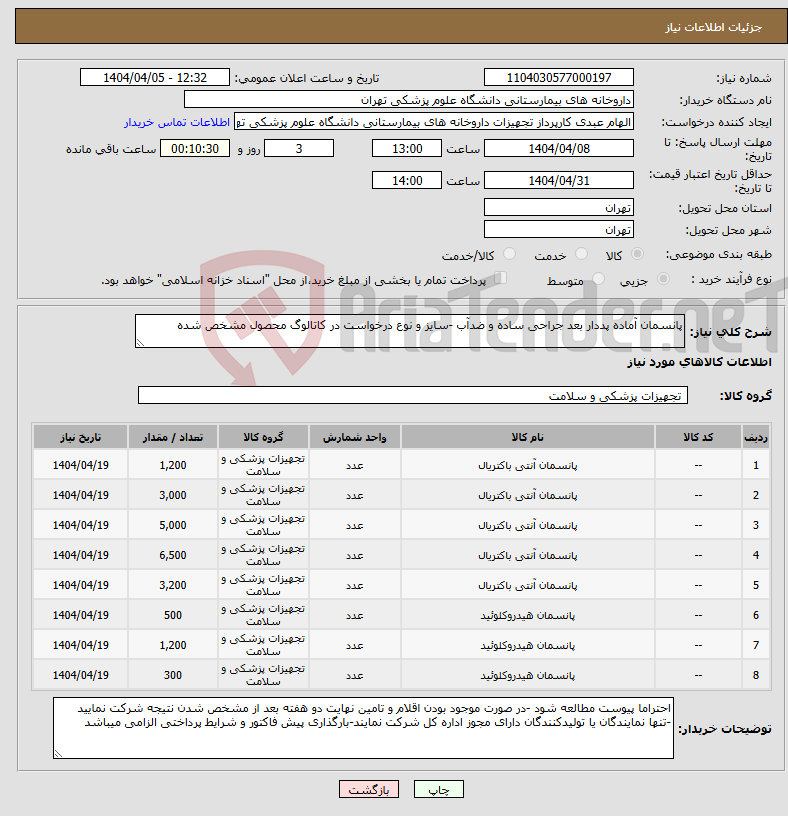Select the کالا/خدمت radio button
The image size is (788, 816).
pos(510,254)
